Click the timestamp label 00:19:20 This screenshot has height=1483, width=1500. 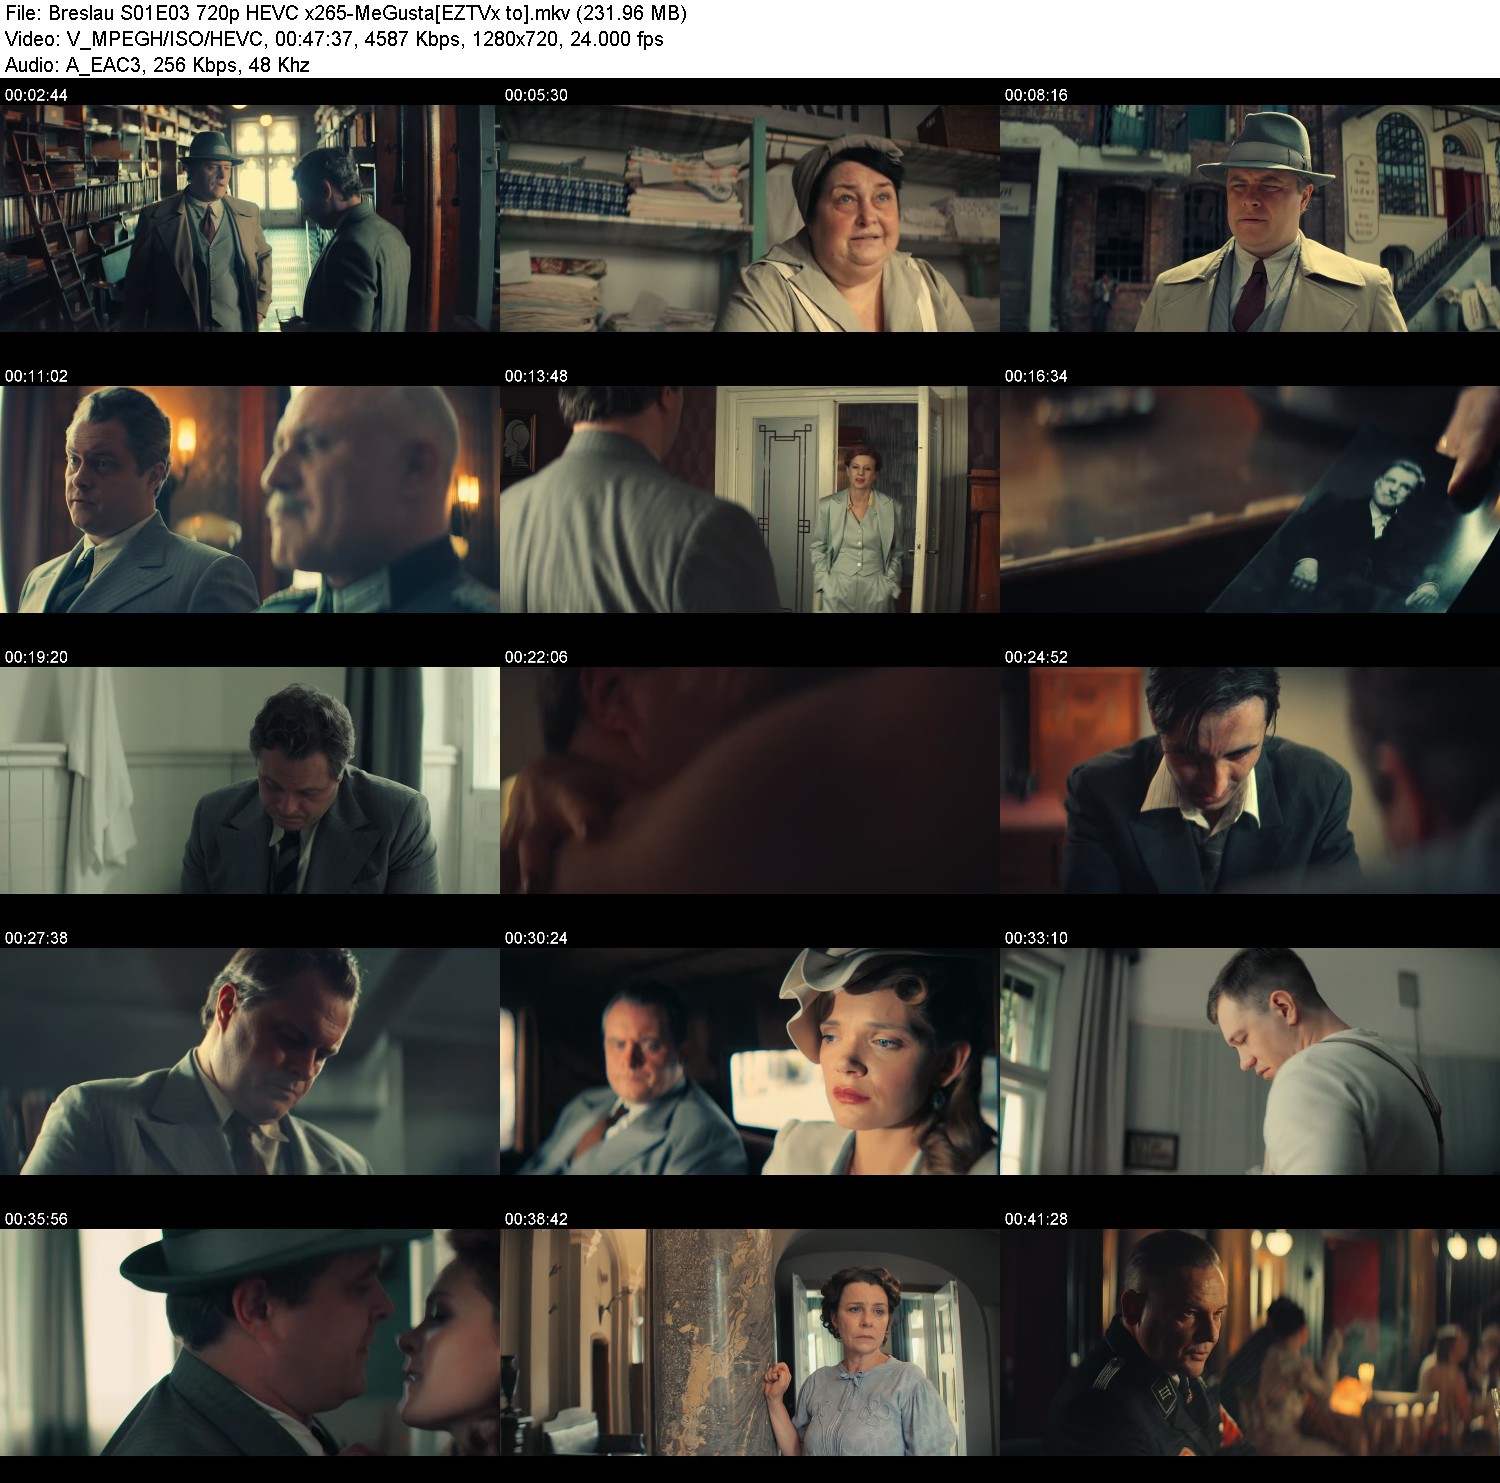pyautogui.click(x=36, y=657)
